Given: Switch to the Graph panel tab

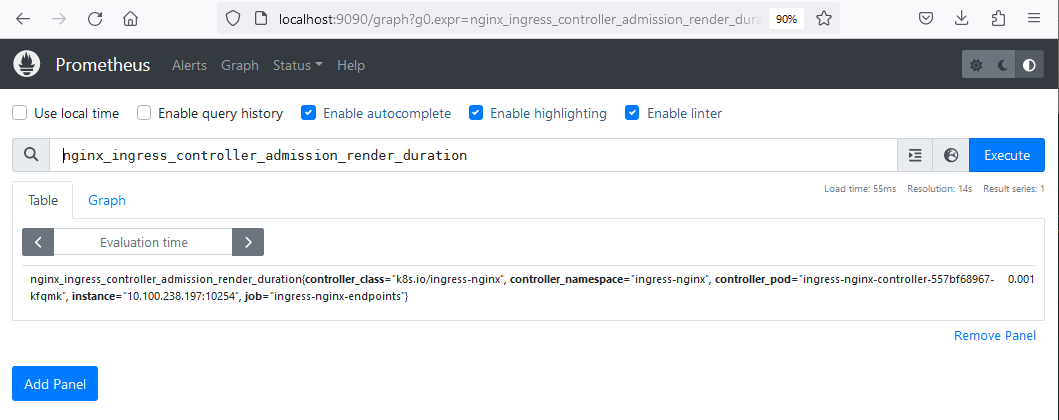Looking at the screenshot, I should point(107,200).
